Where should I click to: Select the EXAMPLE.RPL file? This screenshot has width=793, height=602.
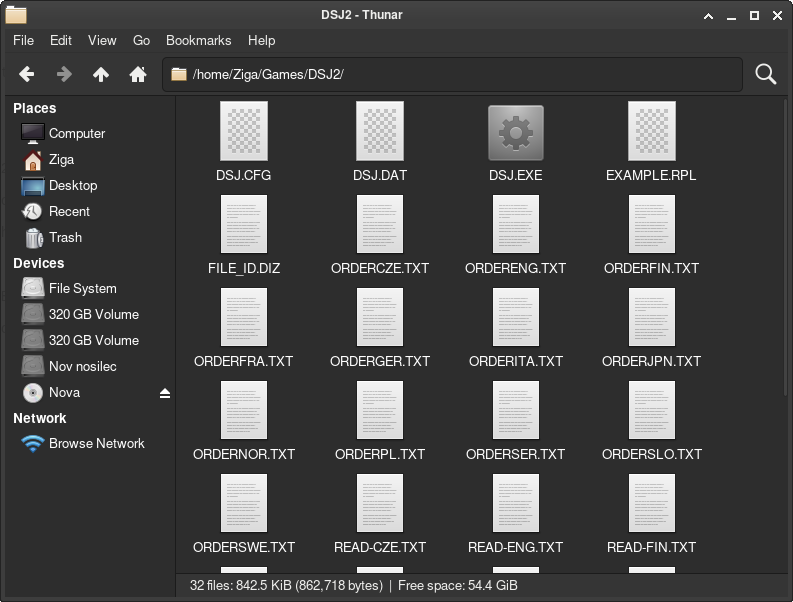click(x=651, y=143)
